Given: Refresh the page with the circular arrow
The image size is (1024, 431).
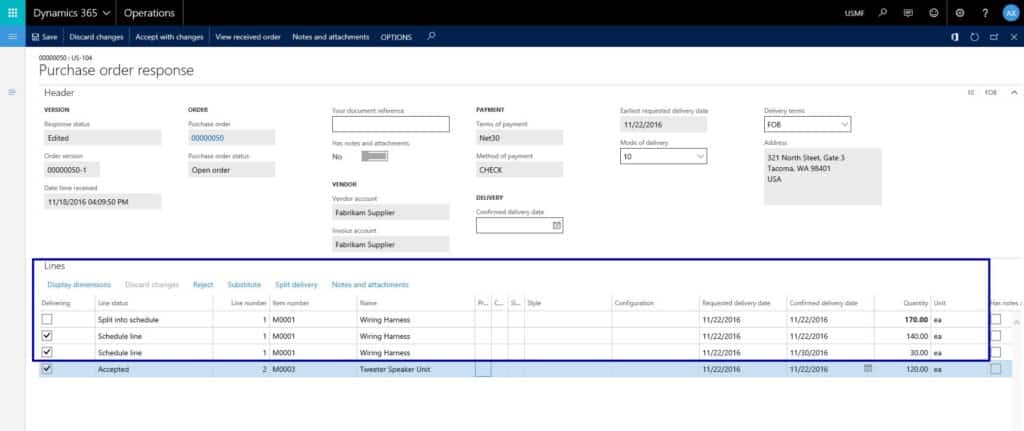Looking at the screenshot, I should click(x=974, y=37).
